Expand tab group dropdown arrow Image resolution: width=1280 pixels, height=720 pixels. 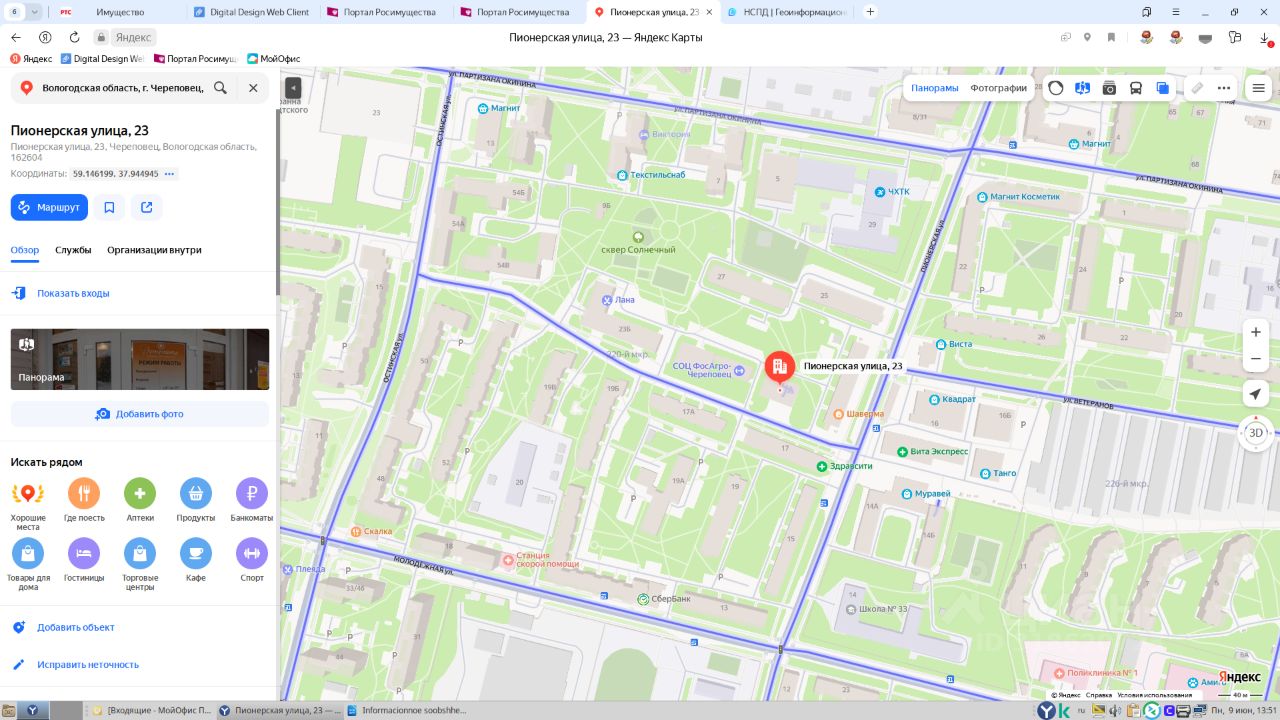pos(35,12)
